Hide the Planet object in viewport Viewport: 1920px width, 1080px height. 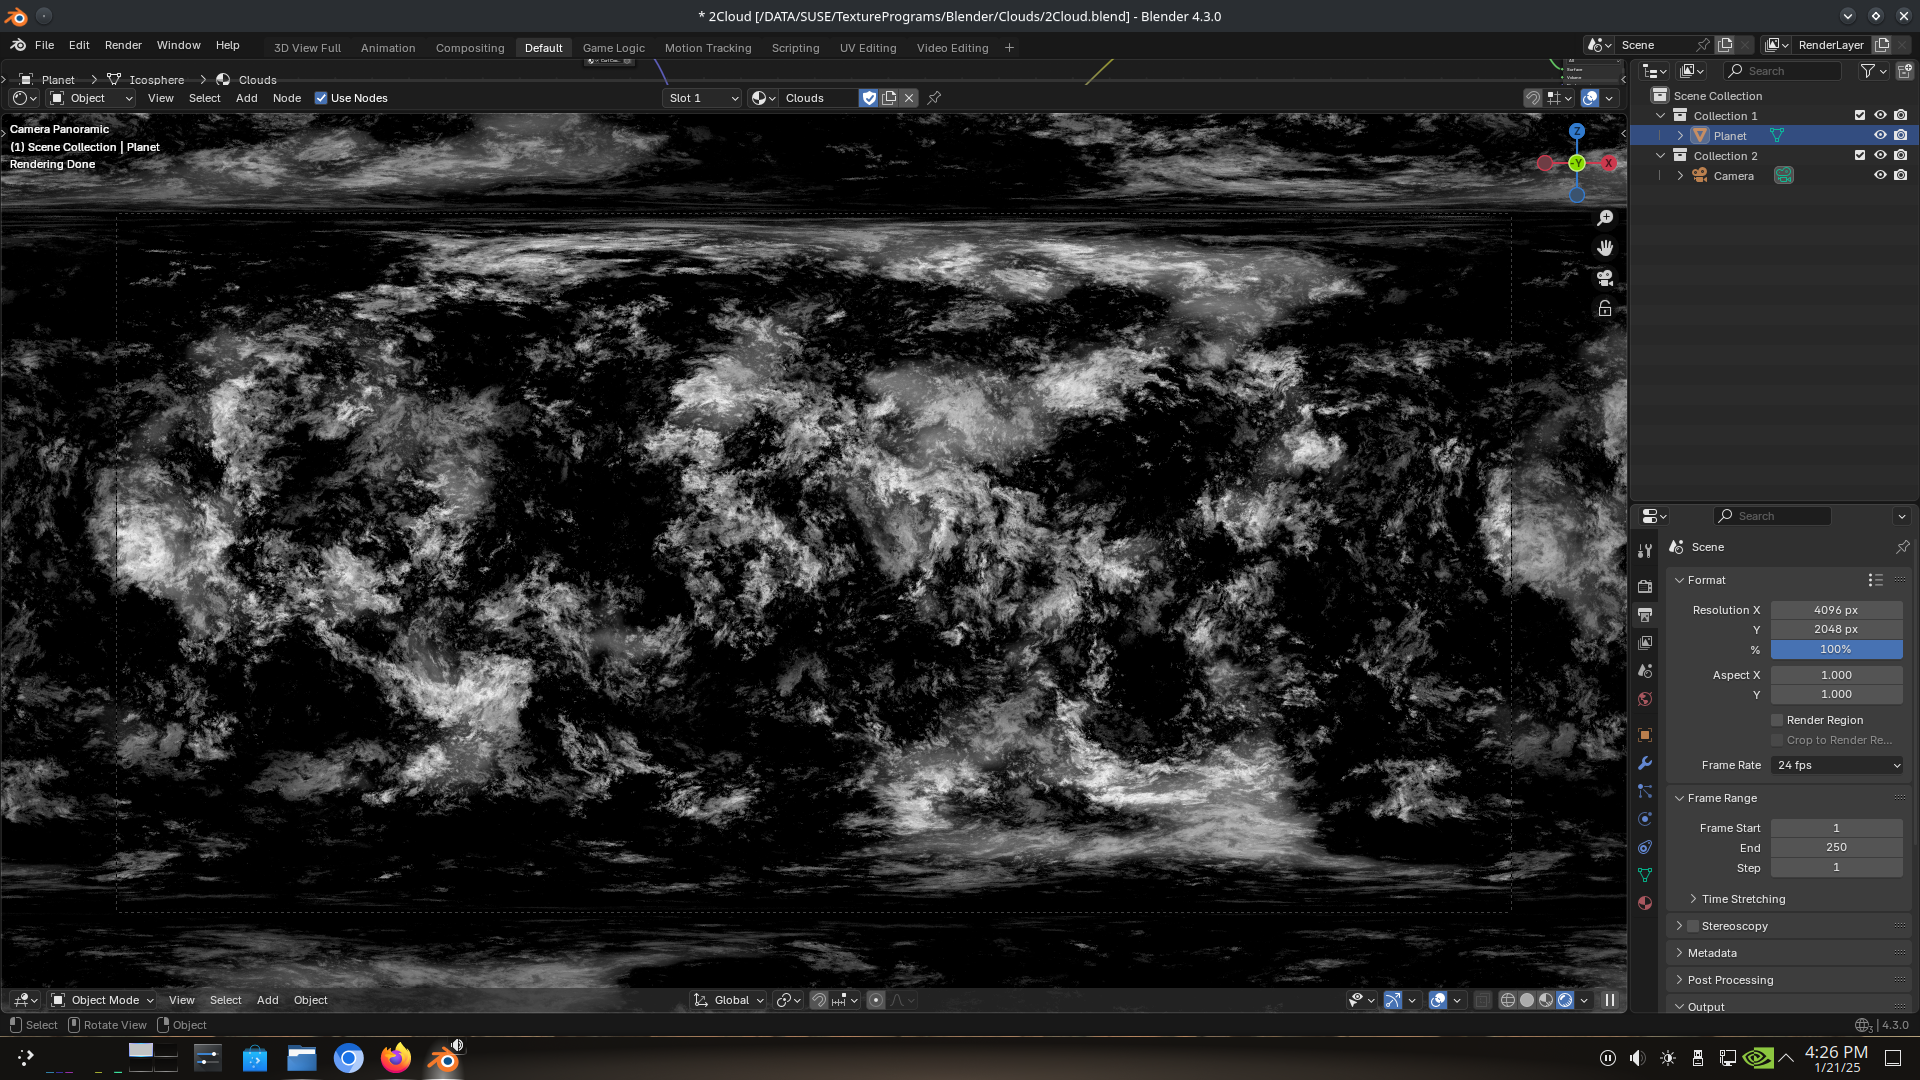pyautogui.click(x=1880, y=135)
